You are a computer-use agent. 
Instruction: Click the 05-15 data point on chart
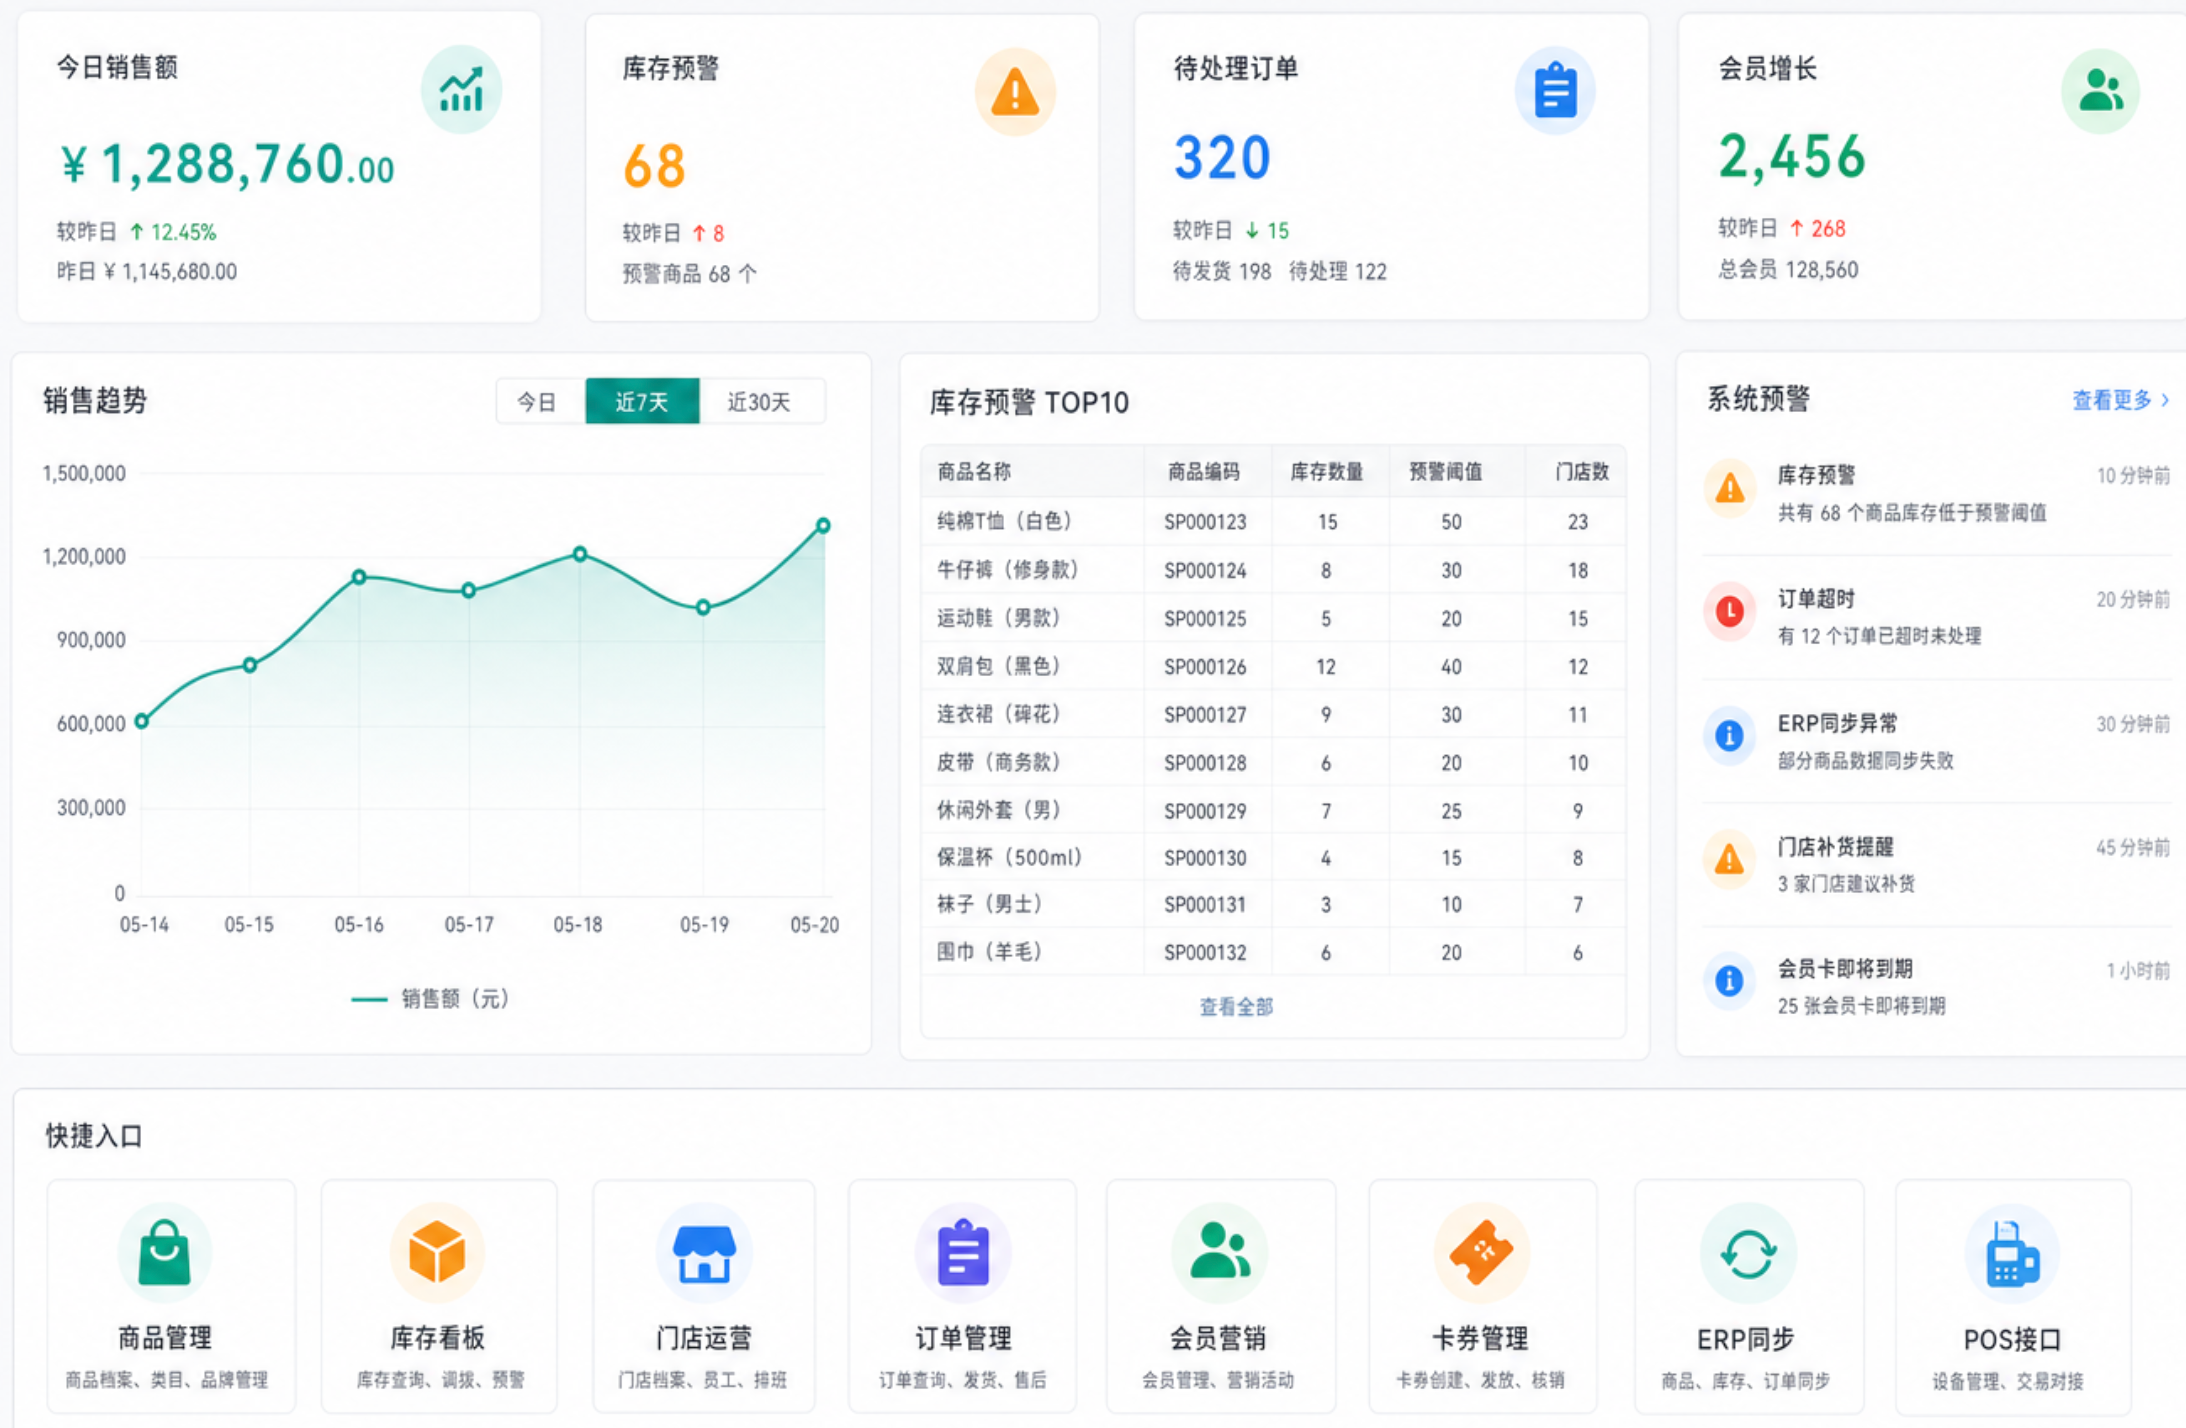(x=250, y=665)
